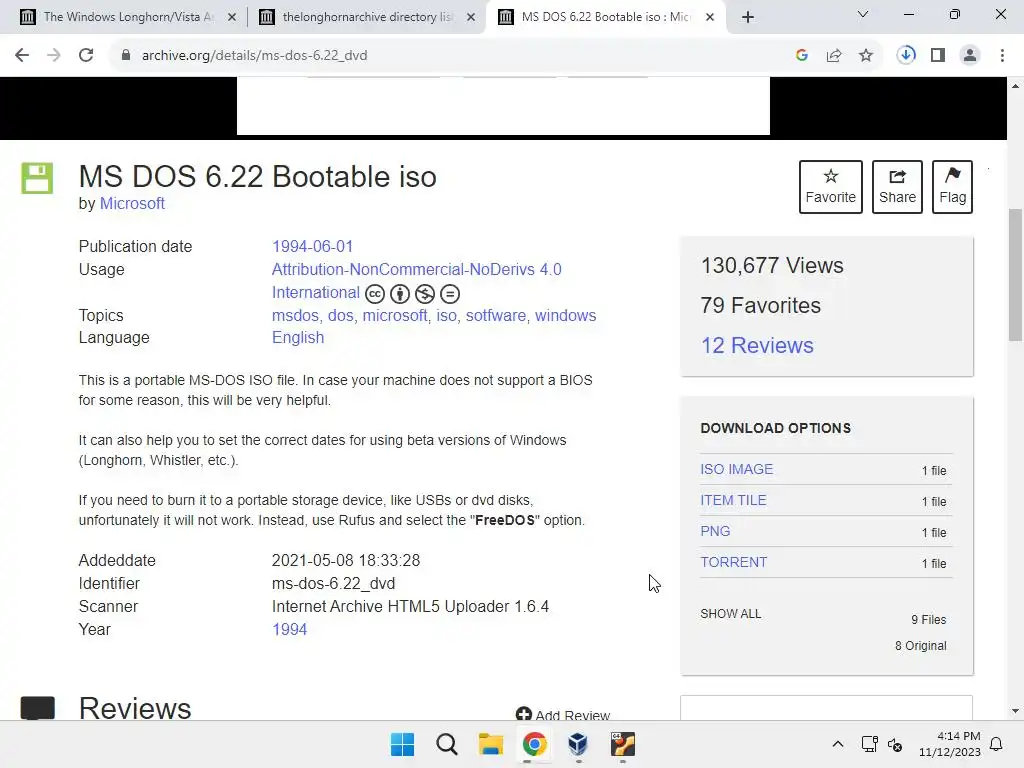
Task: Open the English language link
Action: [298, 338]
